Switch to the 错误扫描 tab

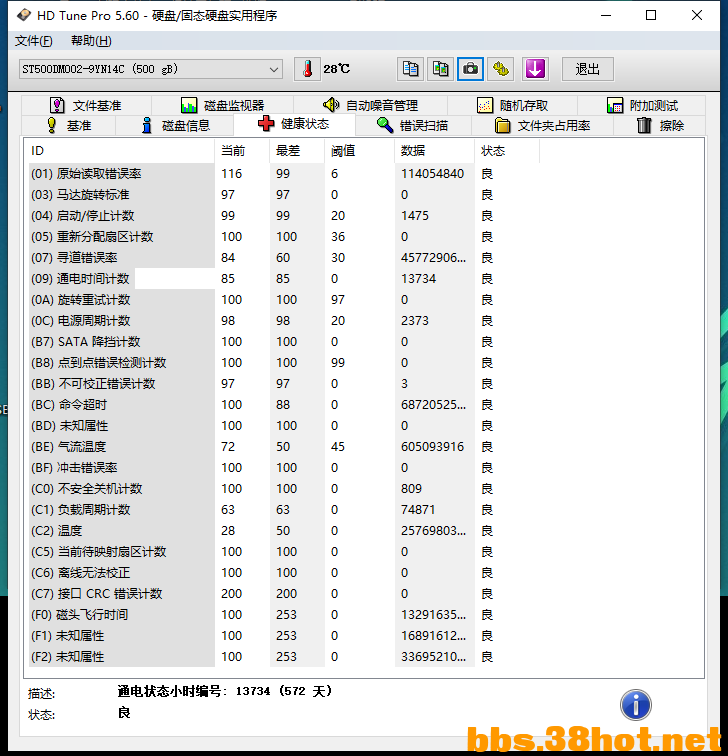(413, 125)
